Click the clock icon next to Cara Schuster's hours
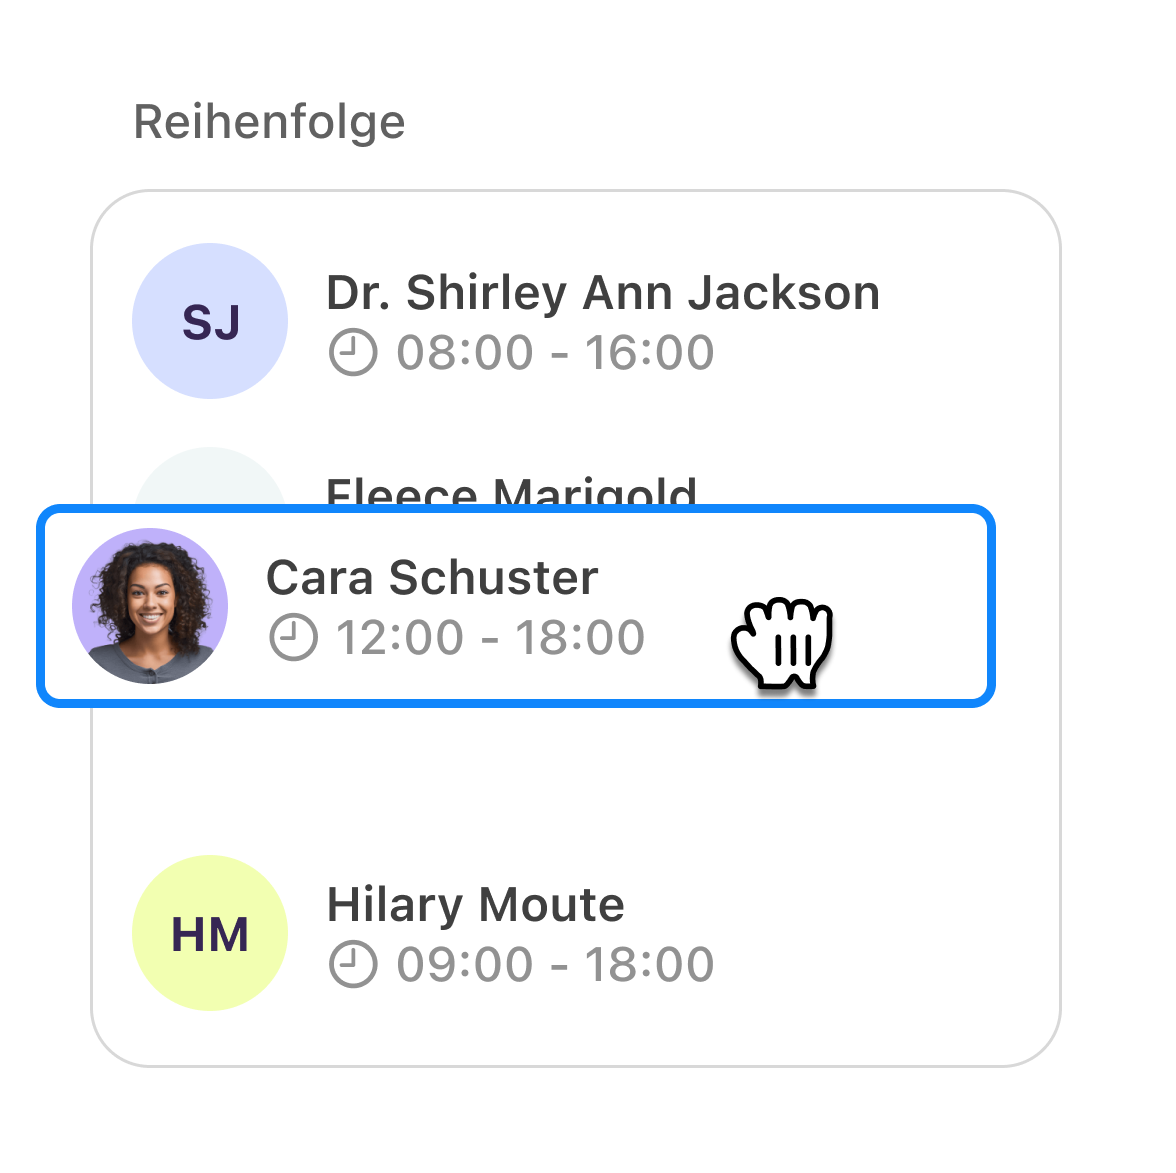1176x1173 pixels. click(293, 637)
